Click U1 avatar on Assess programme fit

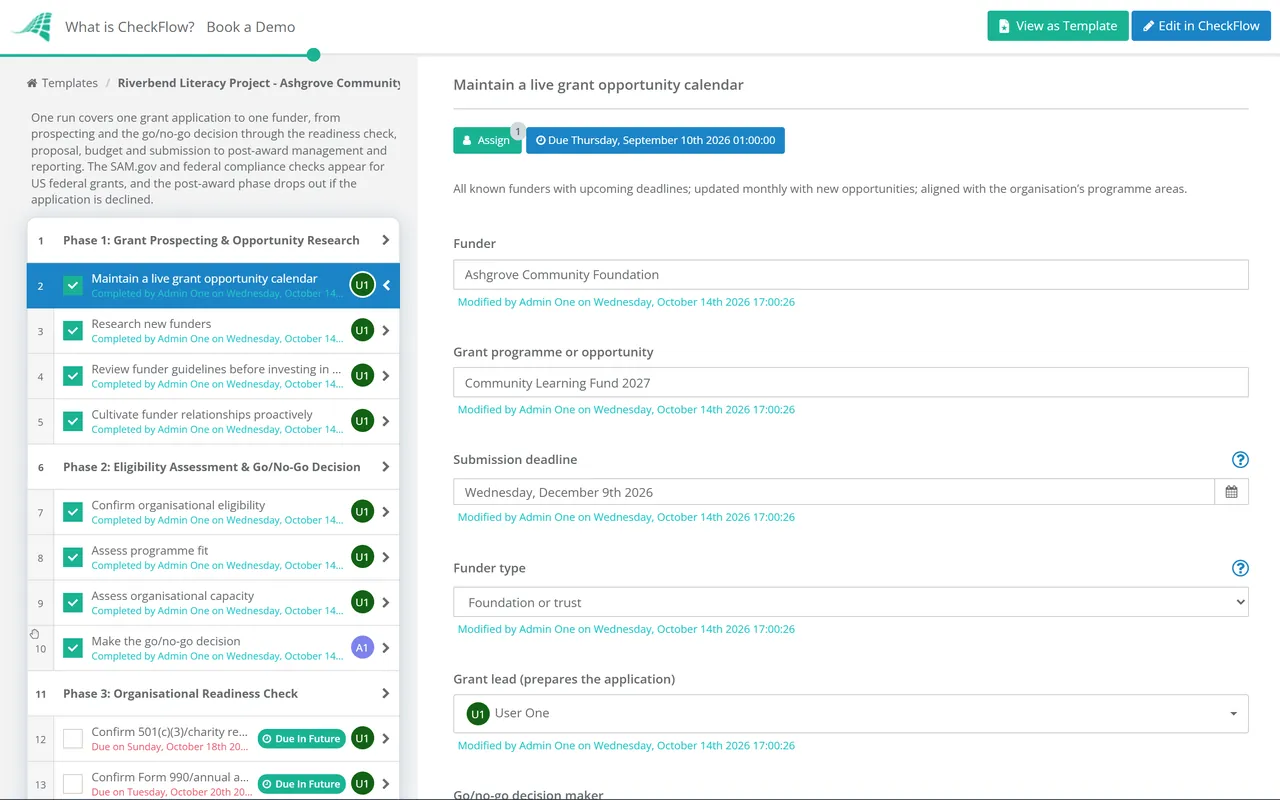coord(362,557)
